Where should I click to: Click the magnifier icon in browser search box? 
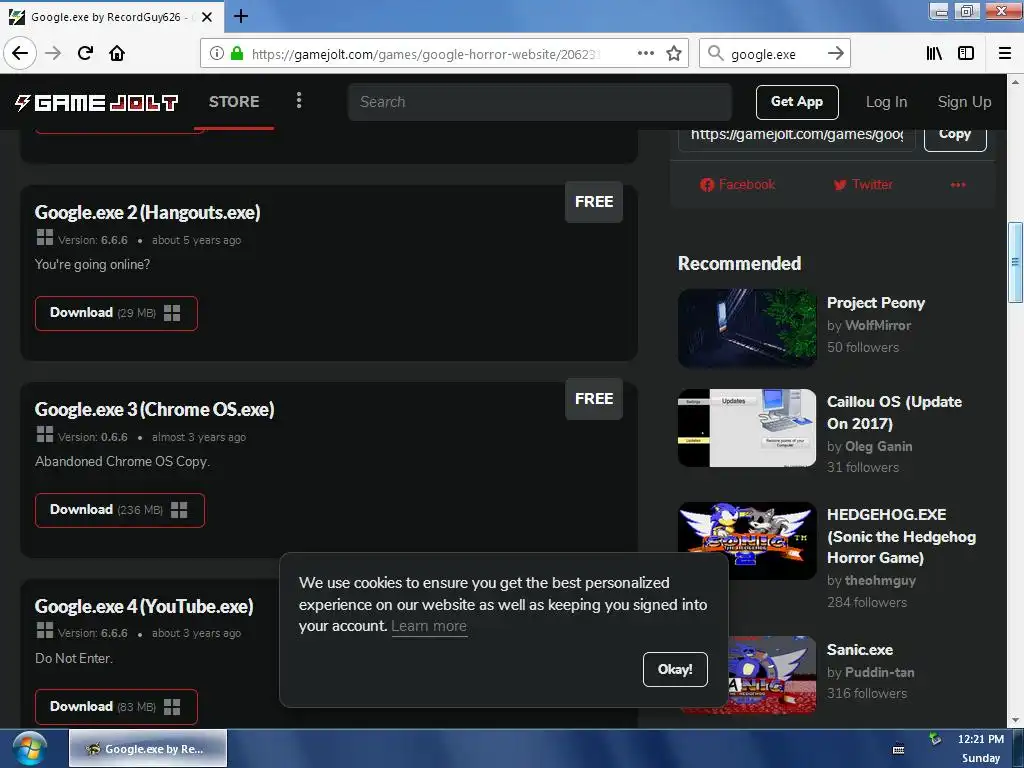point(715,54)
